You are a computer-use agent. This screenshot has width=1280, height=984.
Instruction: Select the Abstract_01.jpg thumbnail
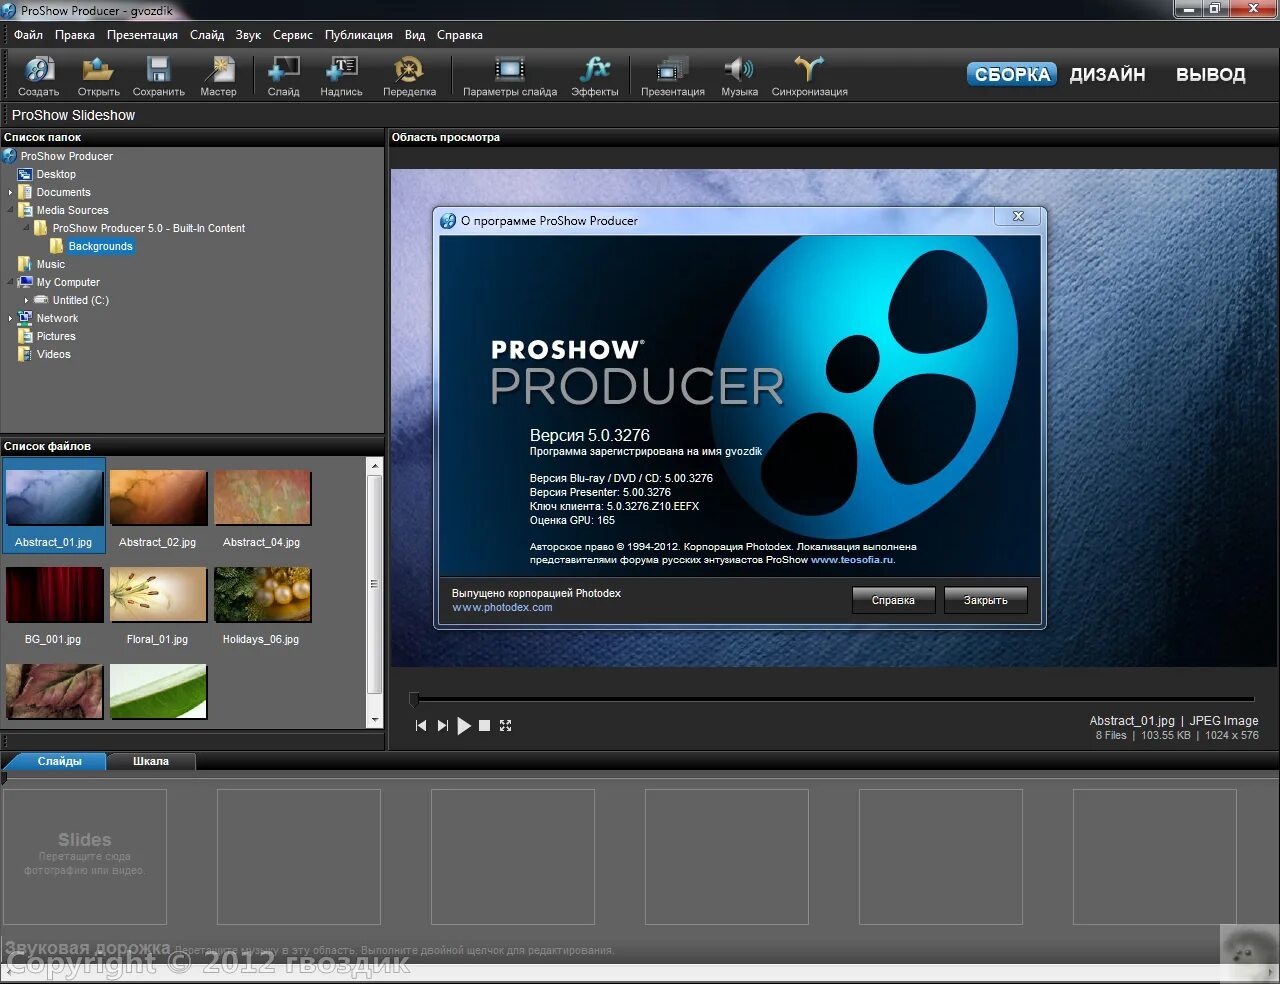(54, 505)
